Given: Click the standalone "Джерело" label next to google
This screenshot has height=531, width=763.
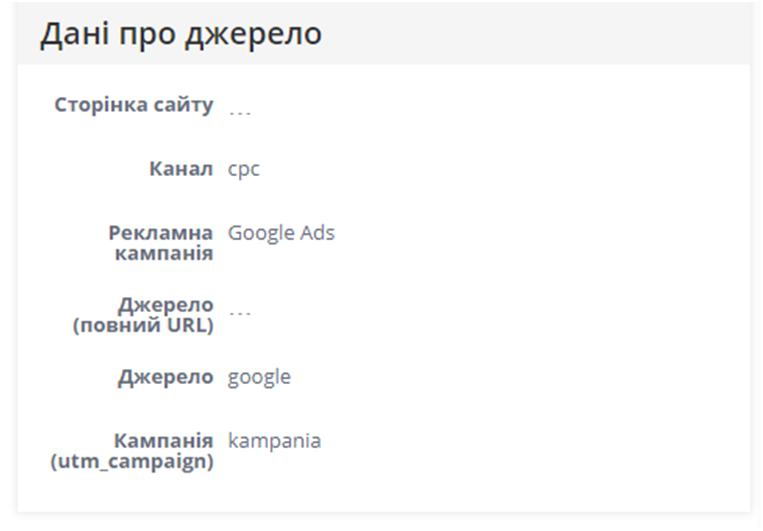Looking at the screenshot, I should (x=165, y=377).
